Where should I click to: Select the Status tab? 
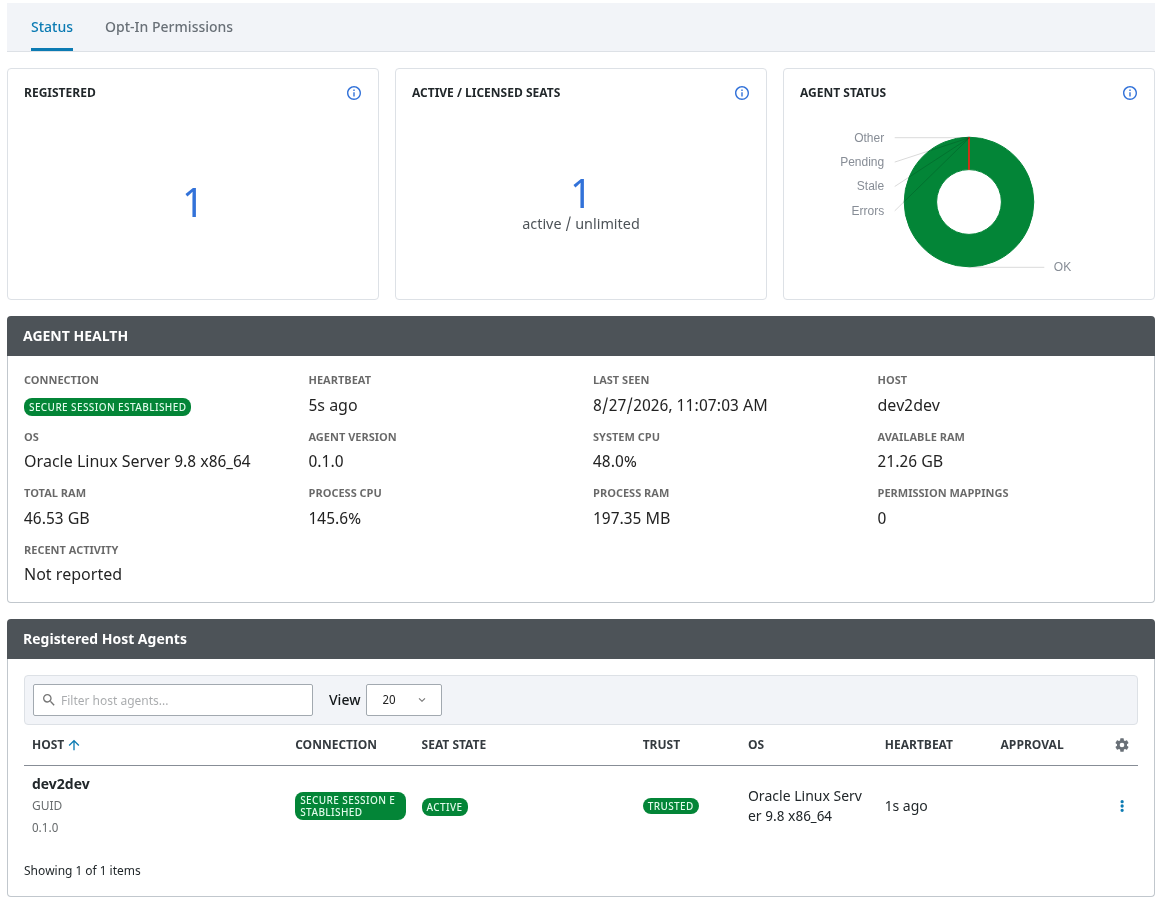point(52,27)
